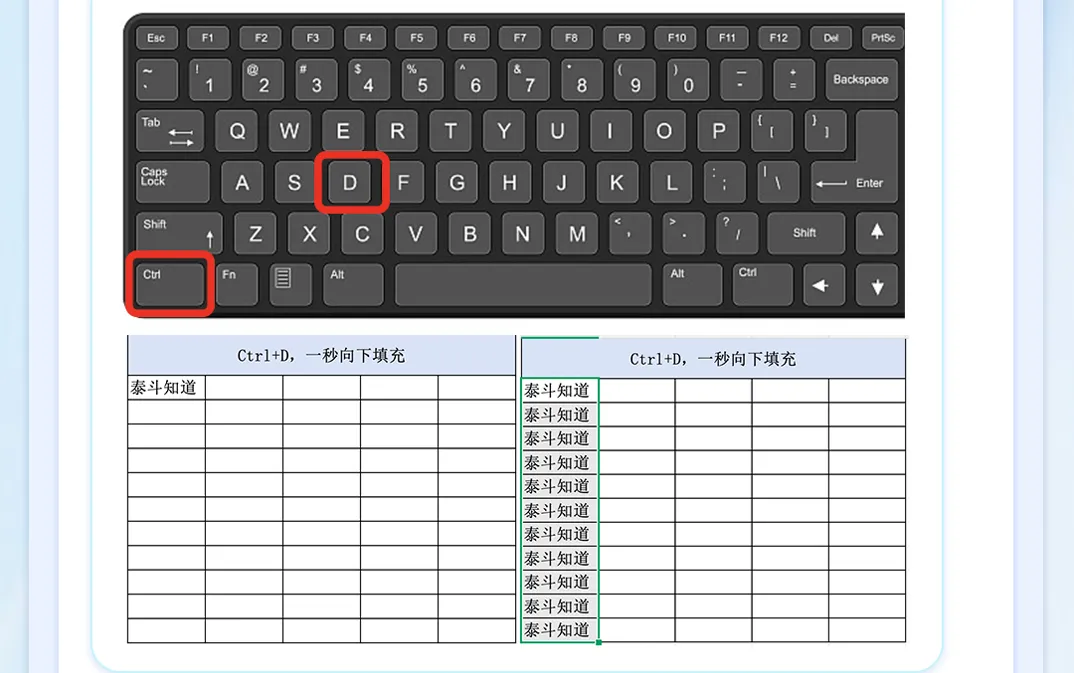
Task: Click the F9 function key
Action: 624,38
